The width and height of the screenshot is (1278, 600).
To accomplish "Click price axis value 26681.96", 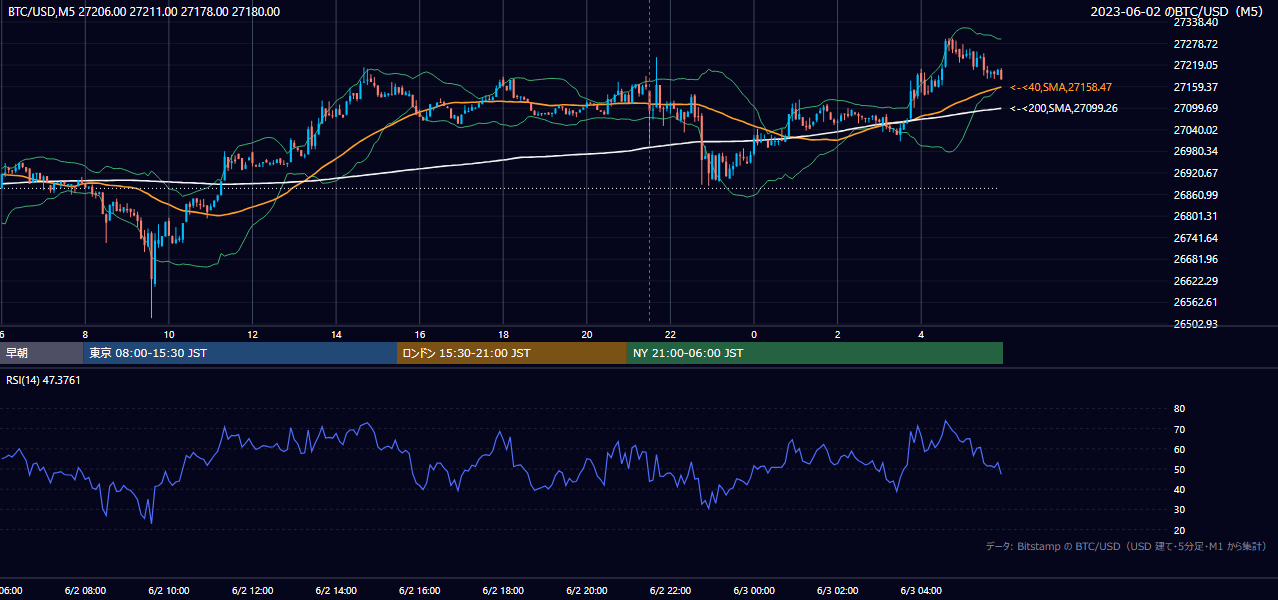I will (1195, 259).
